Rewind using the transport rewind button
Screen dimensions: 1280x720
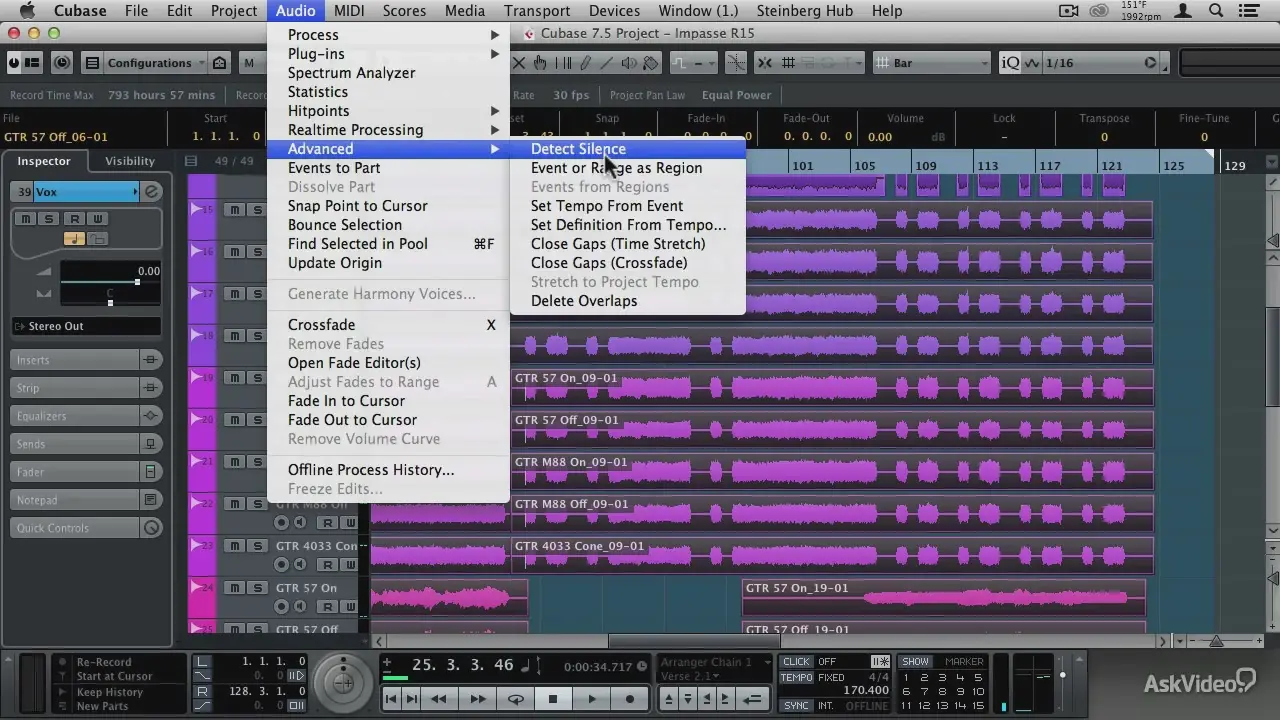(439, 699)
